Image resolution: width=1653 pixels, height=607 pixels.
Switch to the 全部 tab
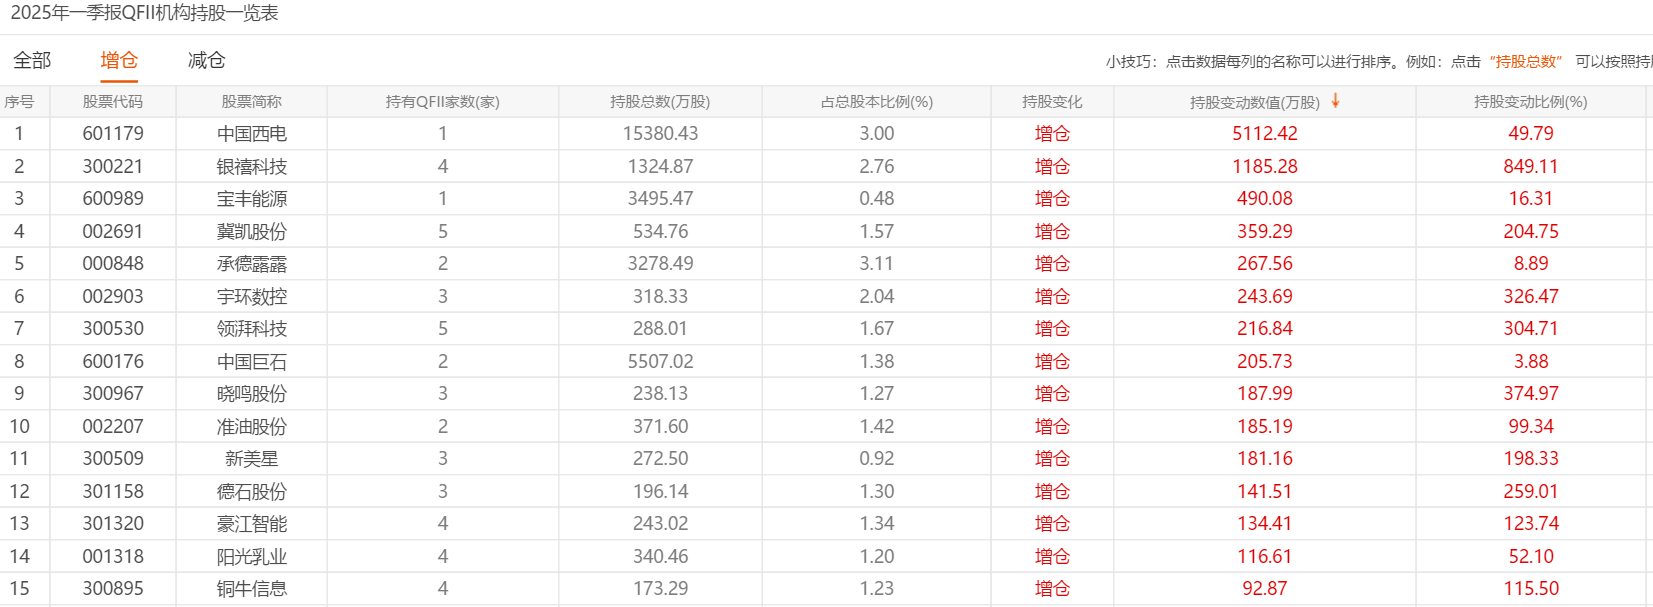point(32,61)
